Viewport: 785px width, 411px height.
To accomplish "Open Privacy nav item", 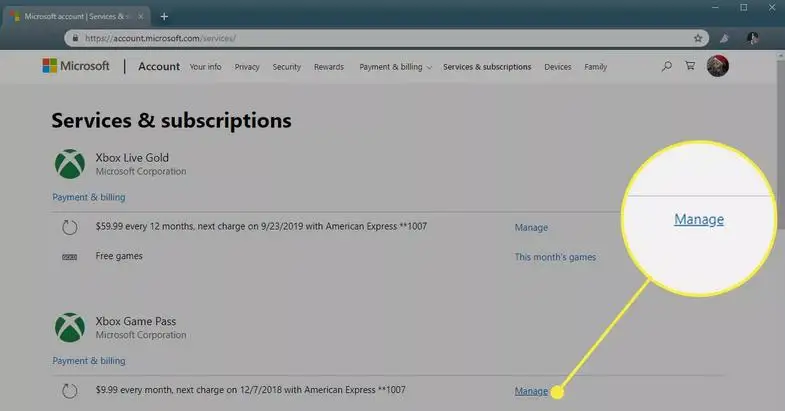I will point(247,67).
